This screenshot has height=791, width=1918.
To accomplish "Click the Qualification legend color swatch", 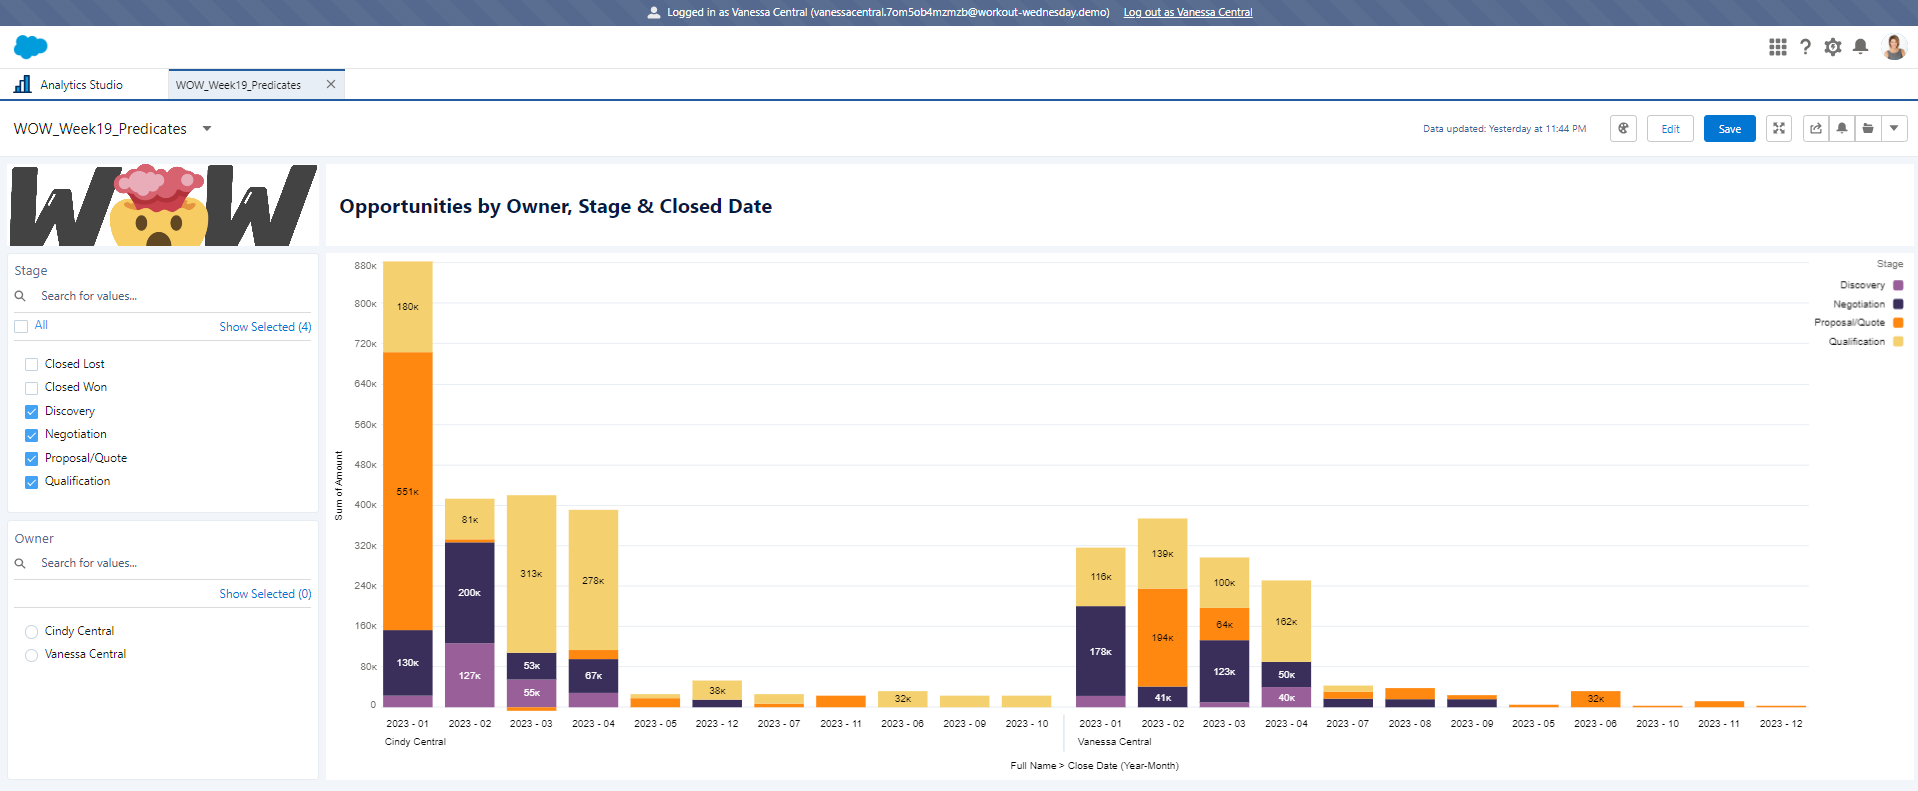I will point(1898,341).
